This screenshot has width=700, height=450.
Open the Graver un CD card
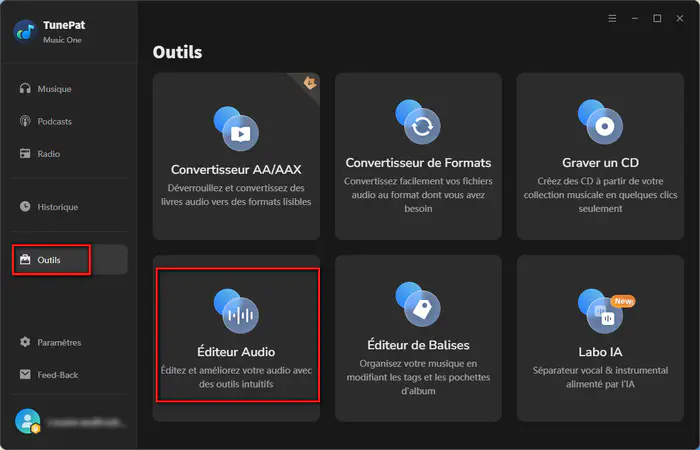point(600,156)
